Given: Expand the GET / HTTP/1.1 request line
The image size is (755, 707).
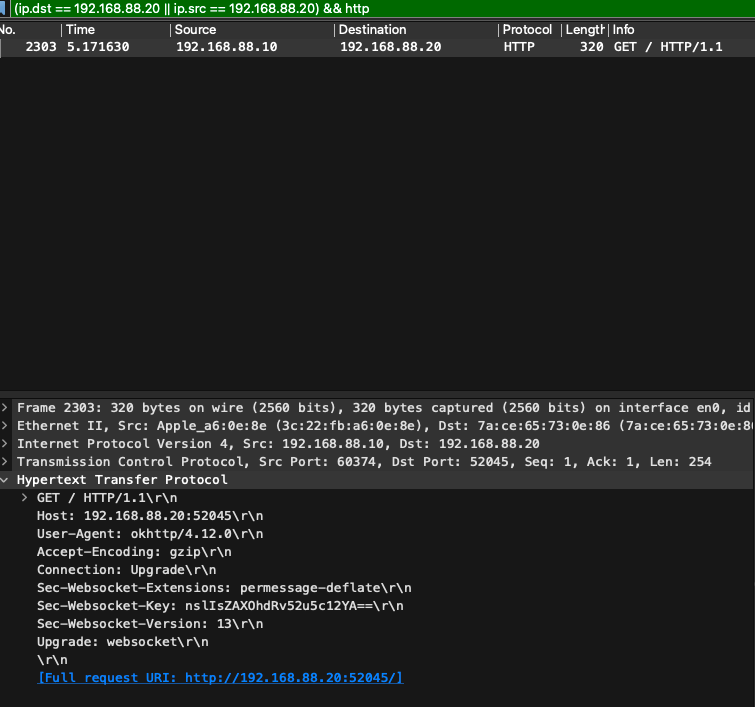Looking at the screenshot, I should 26,498.
